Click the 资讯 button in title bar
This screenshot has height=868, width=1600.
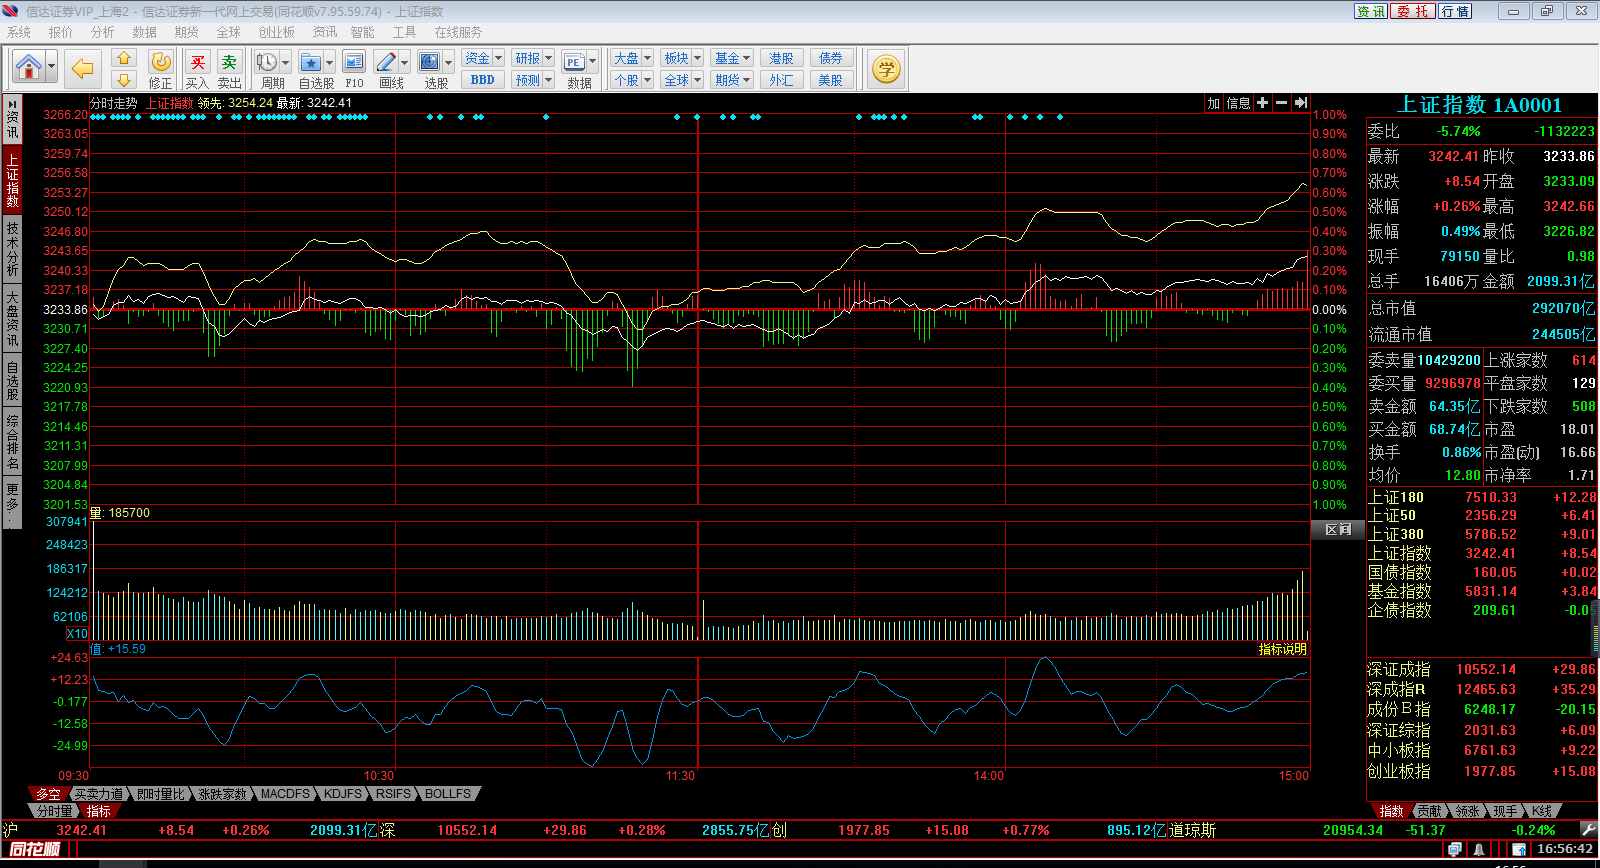point(1371,11)
